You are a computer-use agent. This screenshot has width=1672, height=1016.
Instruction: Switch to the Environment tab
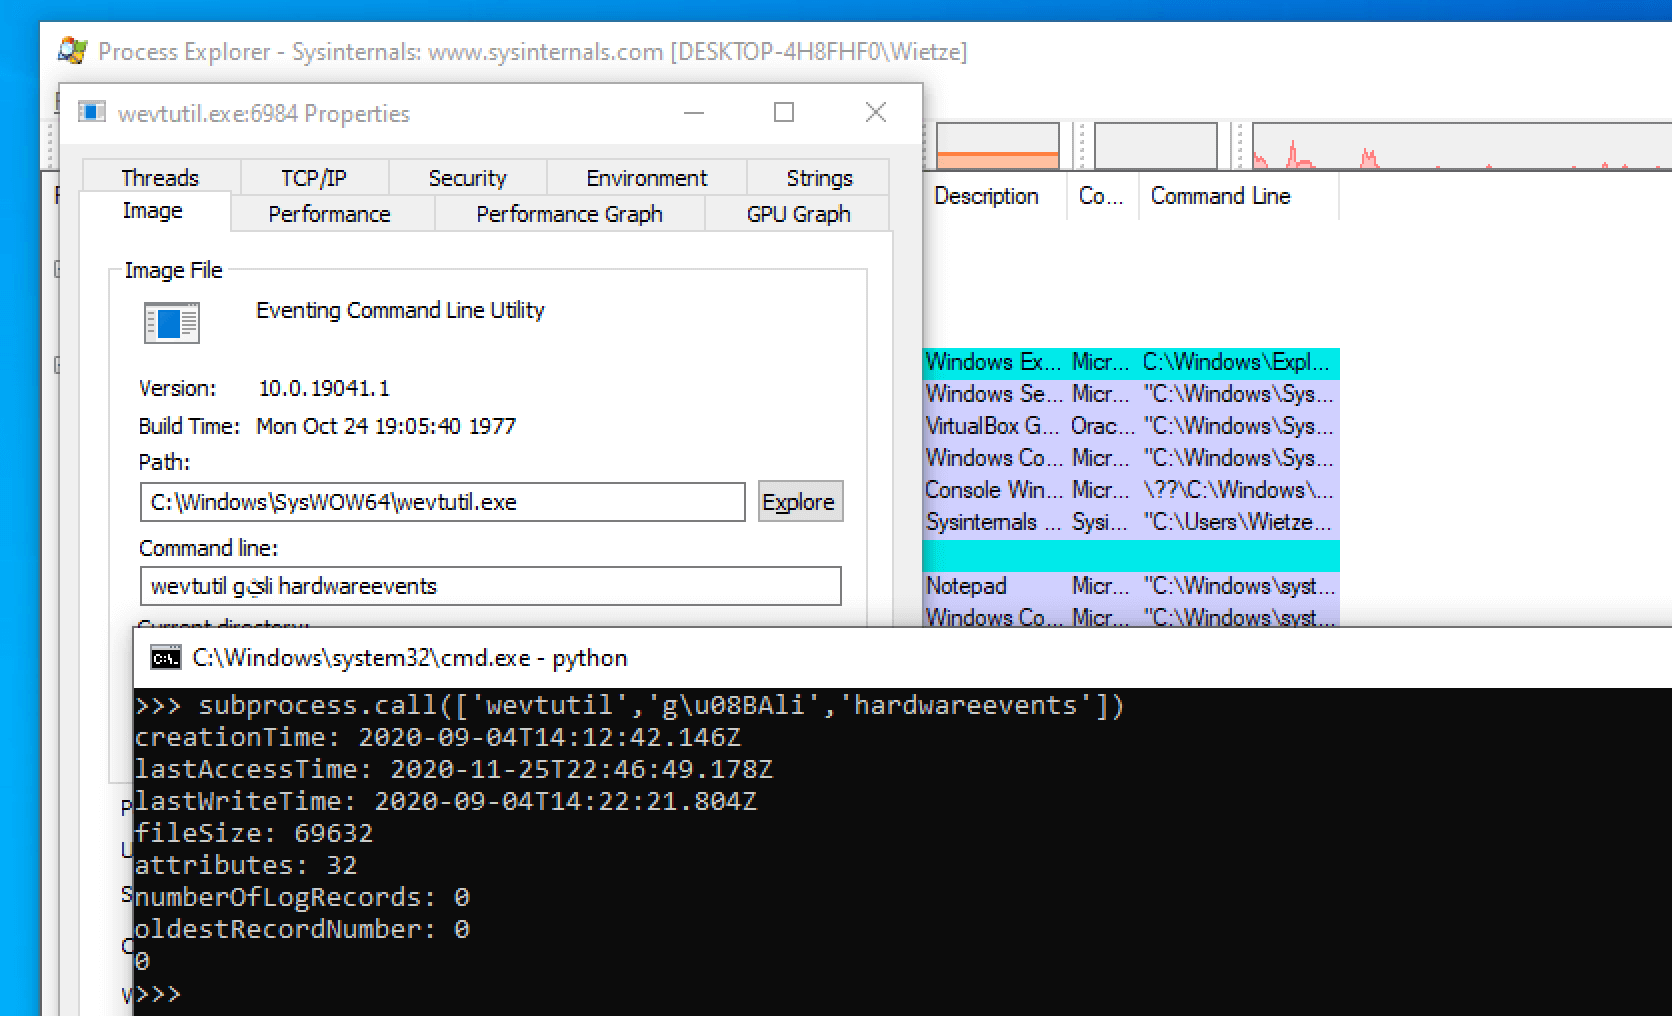pos(646,178)
